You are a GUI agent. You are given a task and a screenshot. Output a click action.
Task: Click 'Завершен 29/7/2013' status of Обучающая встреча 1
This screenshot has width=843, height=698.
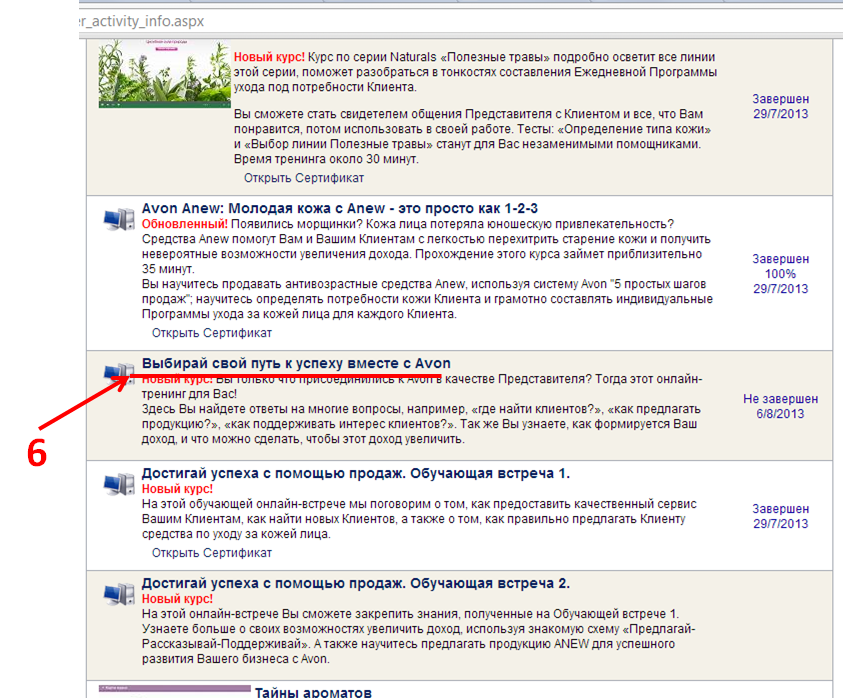[781, 516]
